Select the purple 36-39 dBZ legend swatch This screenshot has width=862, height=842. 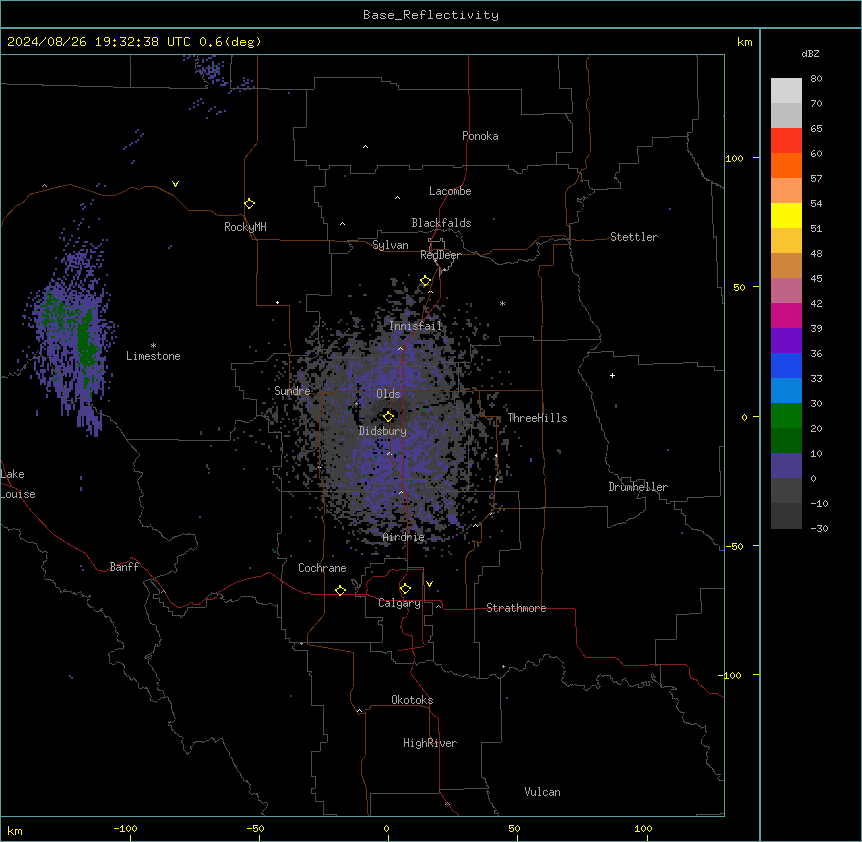[x=786, y=341]
